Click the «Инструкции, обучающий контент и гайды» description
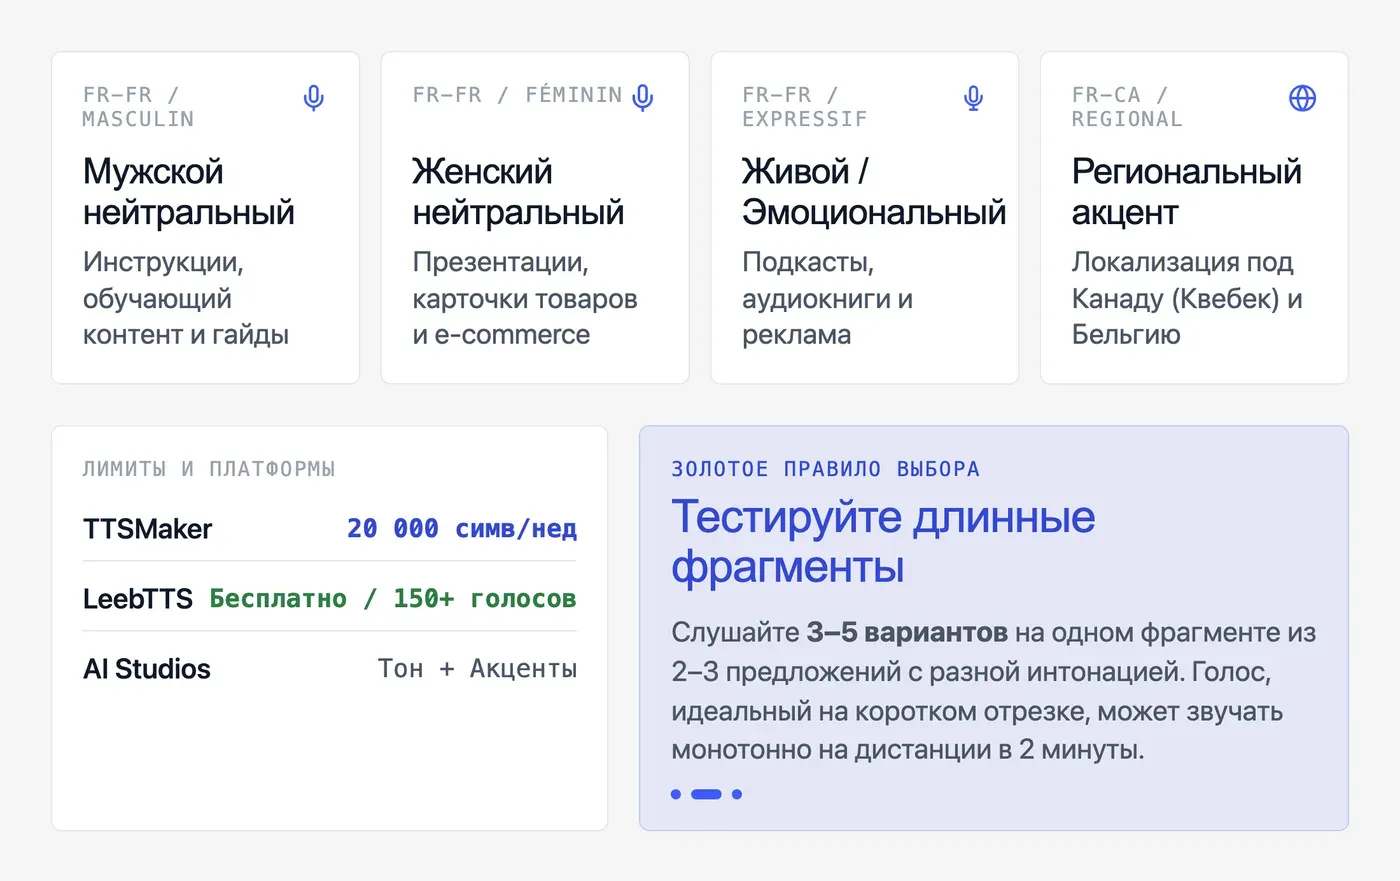 (186, 298)
